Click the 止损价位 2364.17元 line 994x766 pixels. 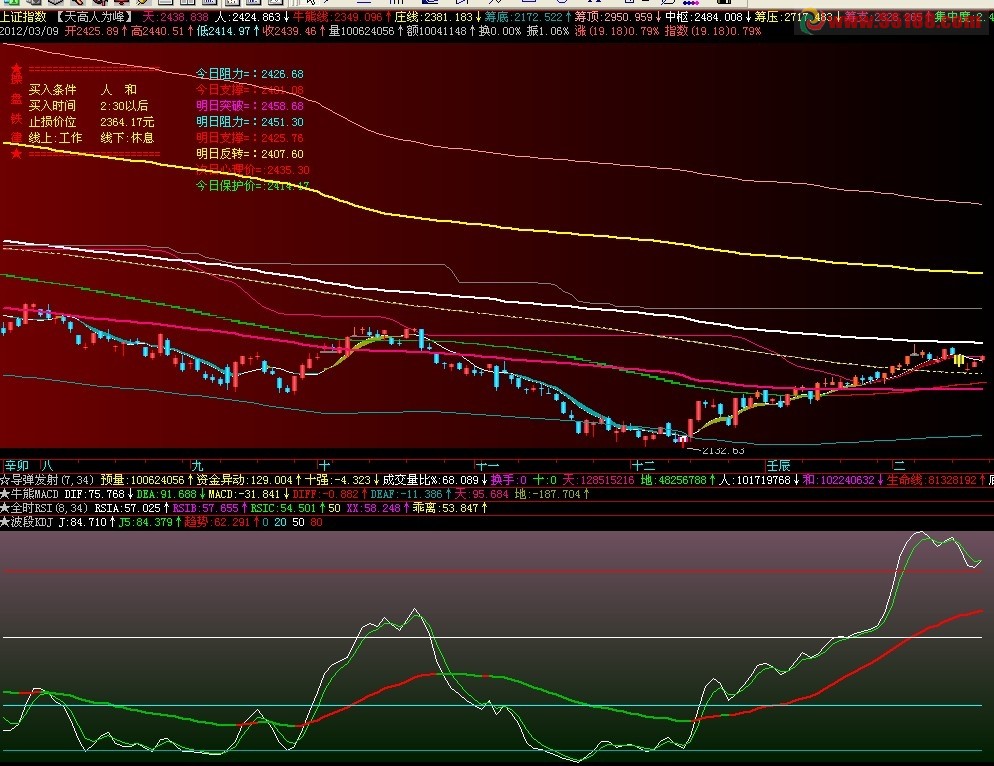point(88,122)
